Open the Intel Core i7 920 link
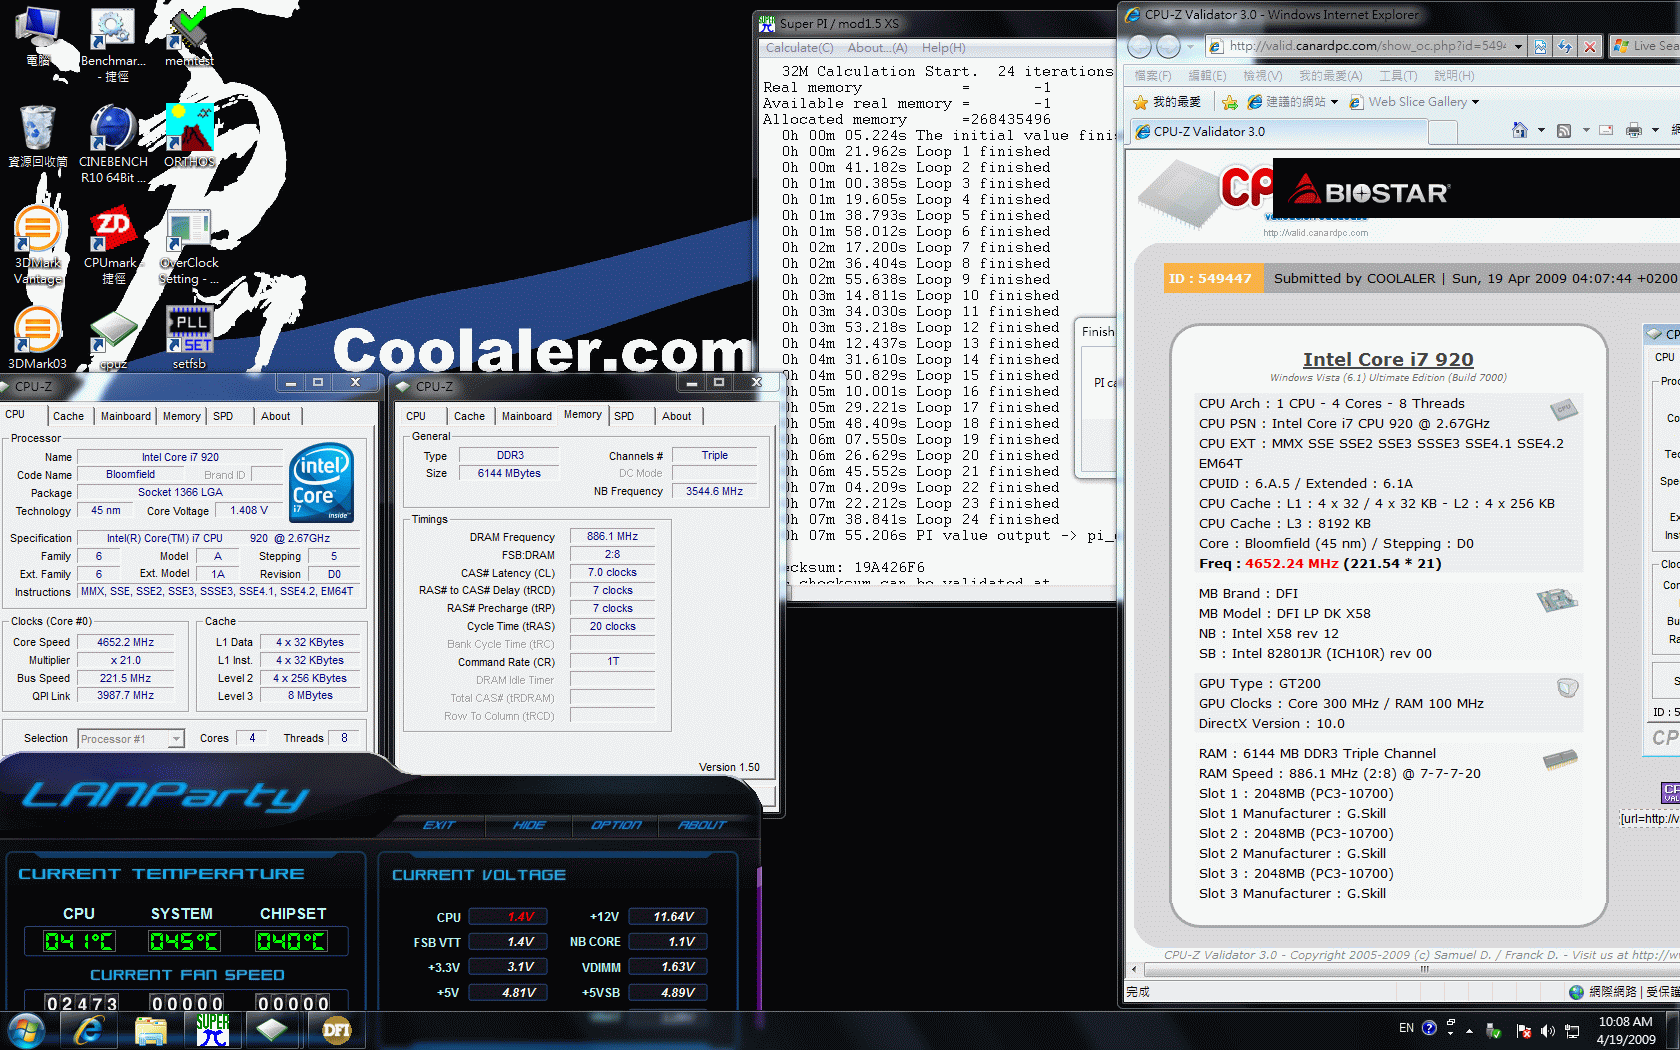This screenshot has height=1050, width=1680. pos(1388,359)
